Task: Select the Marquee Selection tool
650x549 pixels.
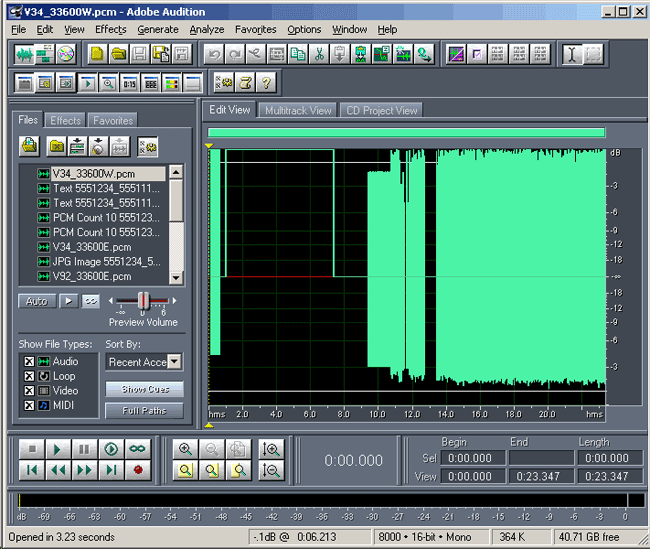Action: coord(593,54)
